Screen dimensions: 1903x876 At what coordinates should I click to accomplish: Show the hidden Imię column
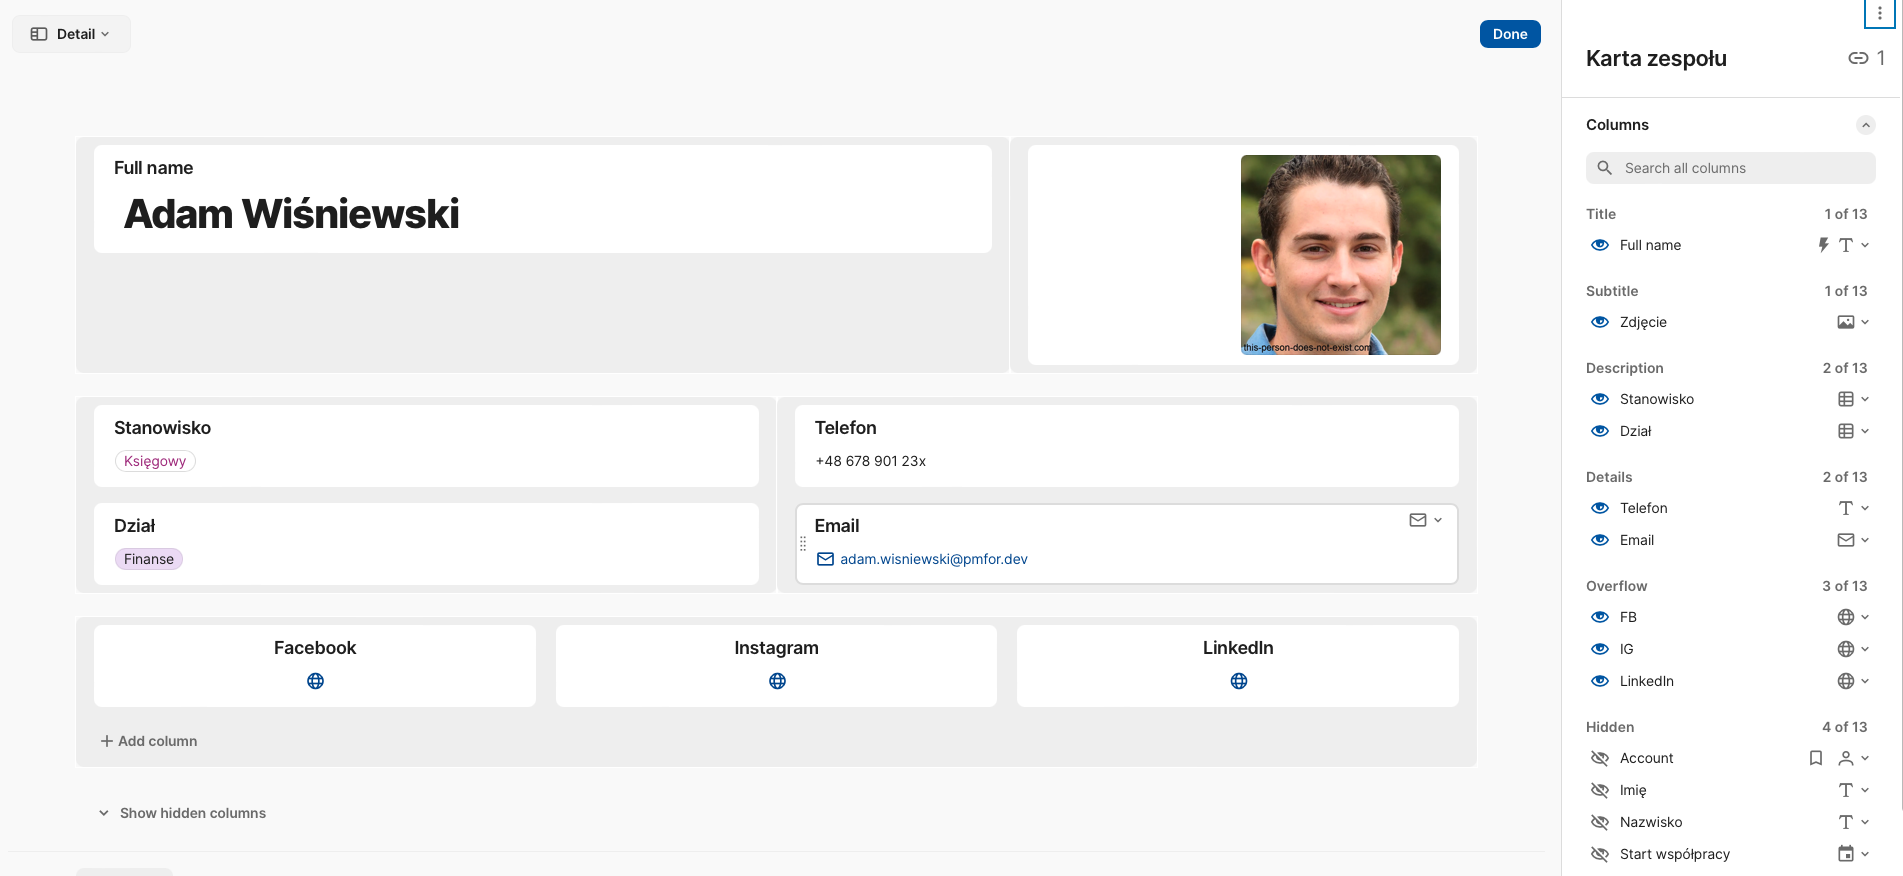click(x=1599, y=790)
